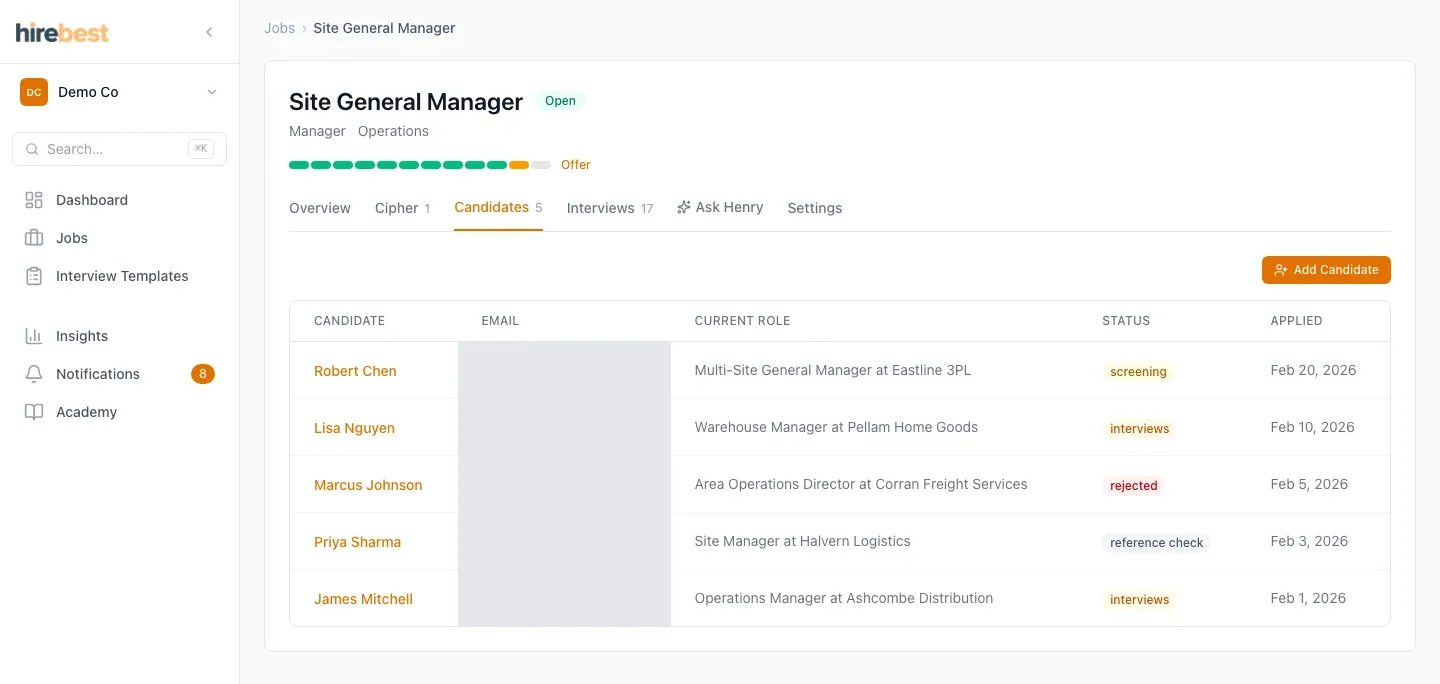Click the applied date Feb 3, 2026
The width and height of the screenshot is (1440, 684).
1310,541
